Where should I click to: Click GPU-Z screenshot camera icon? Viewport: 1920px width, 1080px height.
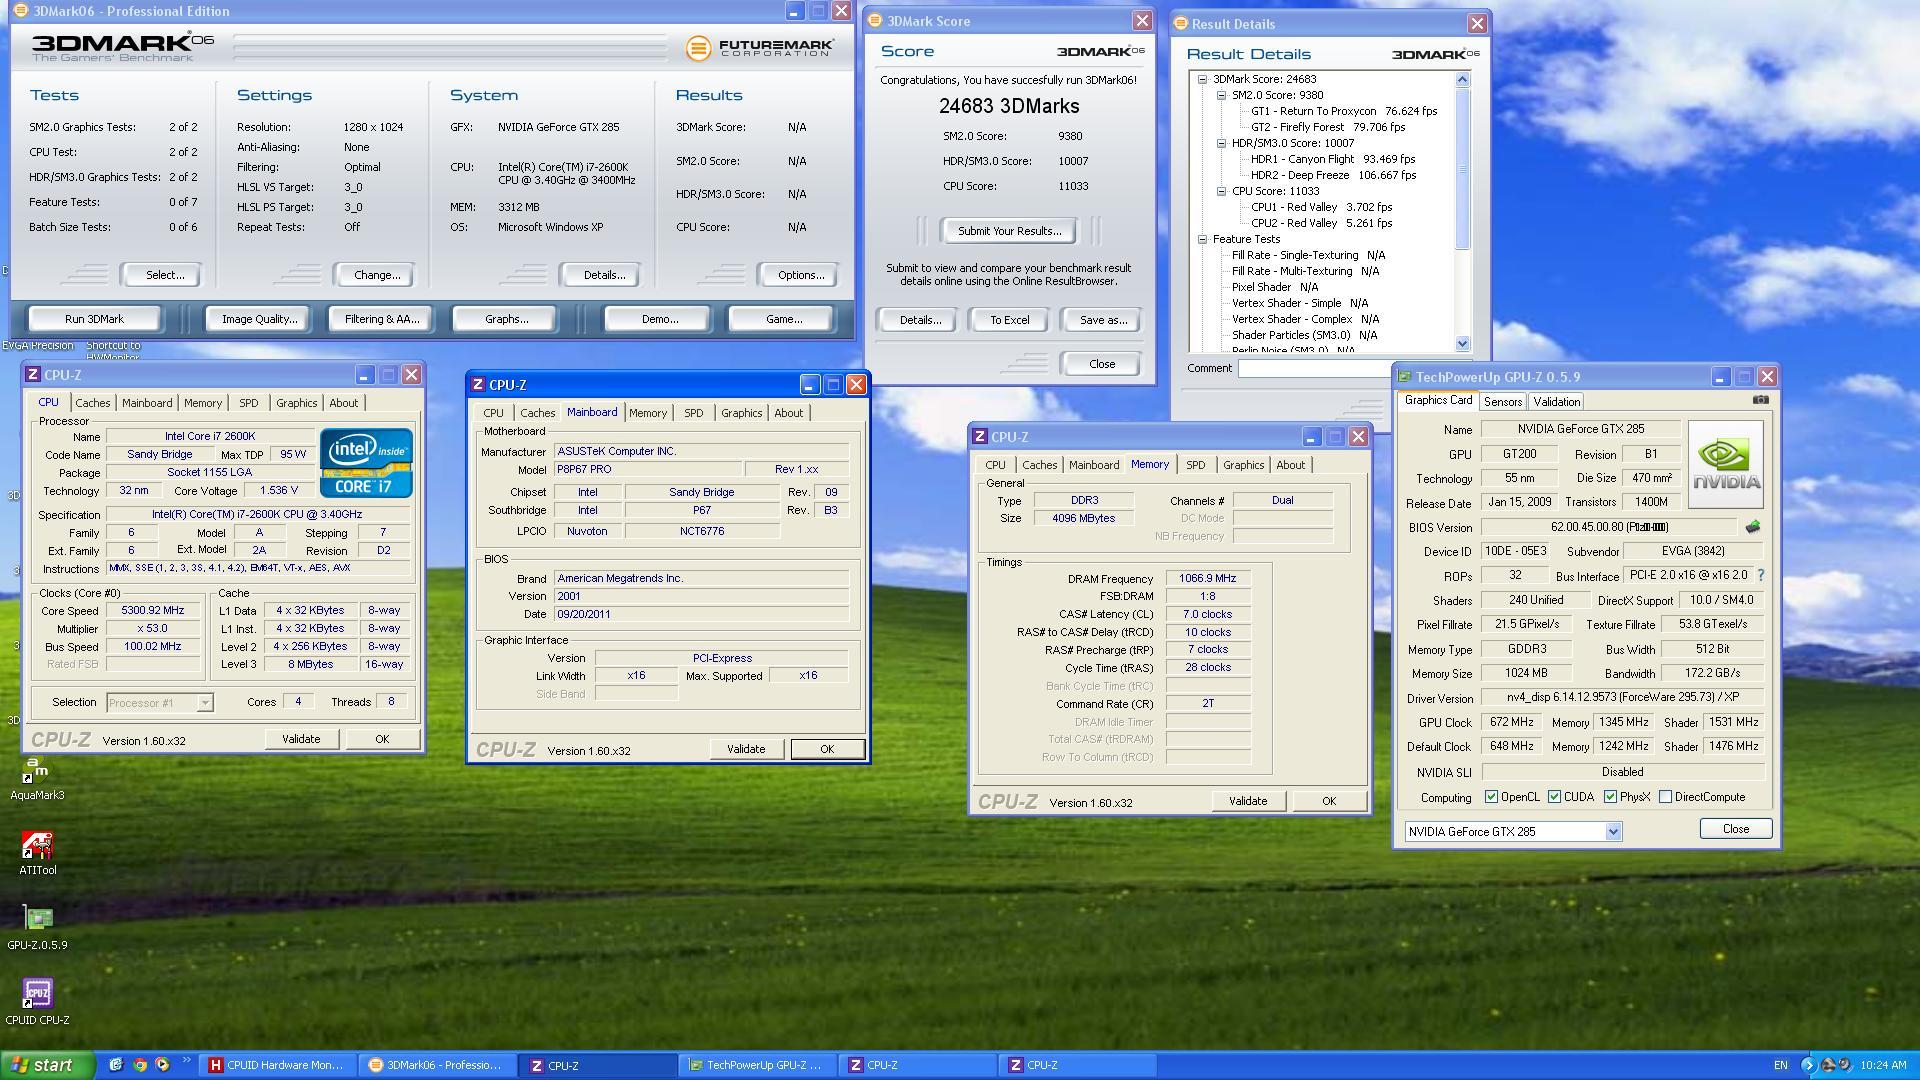point(1760,400)
